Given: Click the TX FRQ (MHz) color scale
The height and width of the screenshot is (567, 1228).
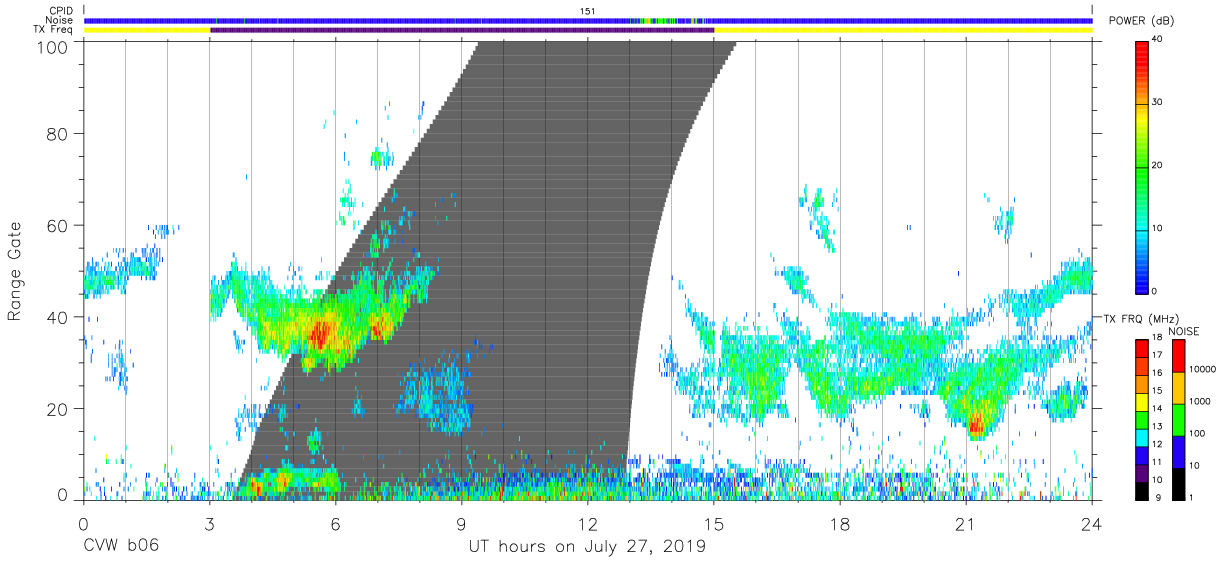Looking at the screenshot, I should coord(1141,418).
